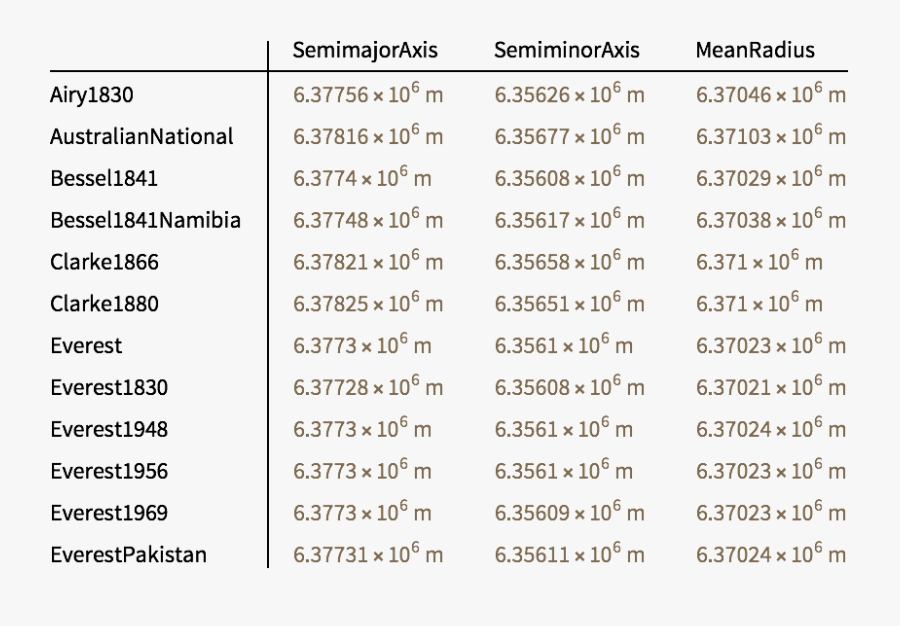
Task: Select Everest1830 mean radius value 6.37021
Action: tap(771, 387)
